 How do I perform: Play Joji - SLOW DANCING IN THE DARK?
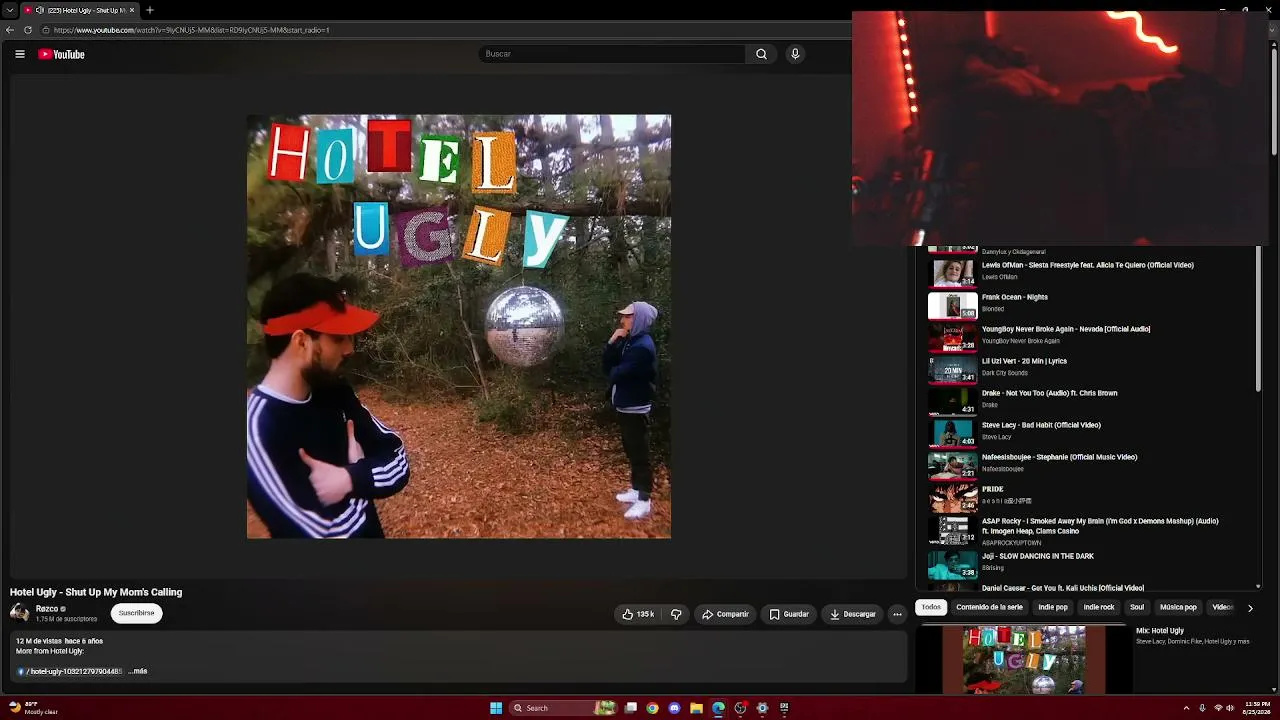[x=1090, y=563]
